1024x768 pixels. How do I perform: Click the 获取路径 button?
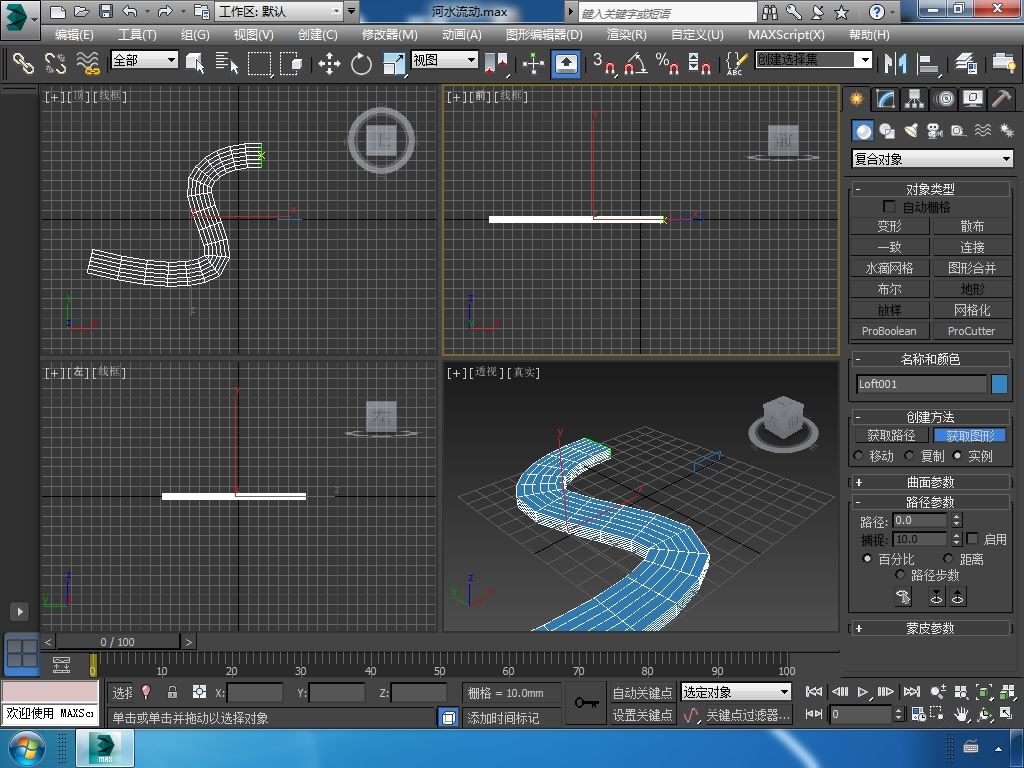[x=891, y=436]
